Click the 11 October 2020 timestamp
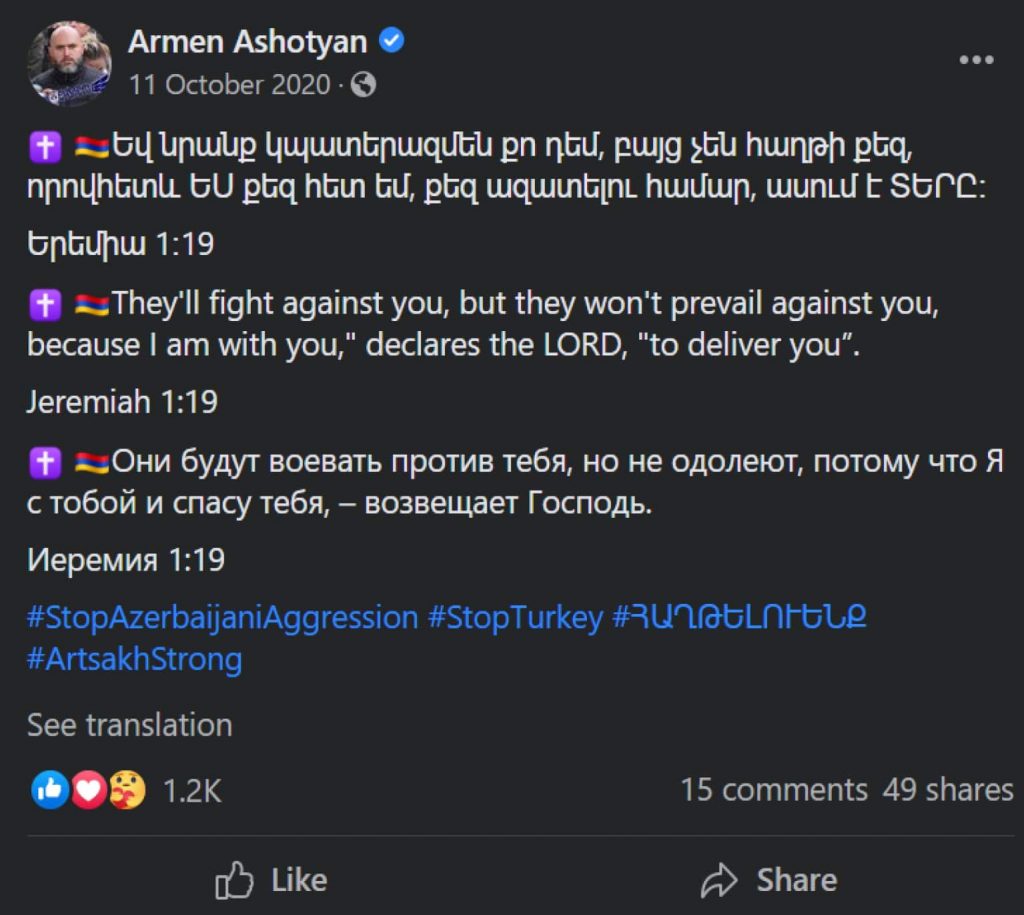 [x=229, y=85]
